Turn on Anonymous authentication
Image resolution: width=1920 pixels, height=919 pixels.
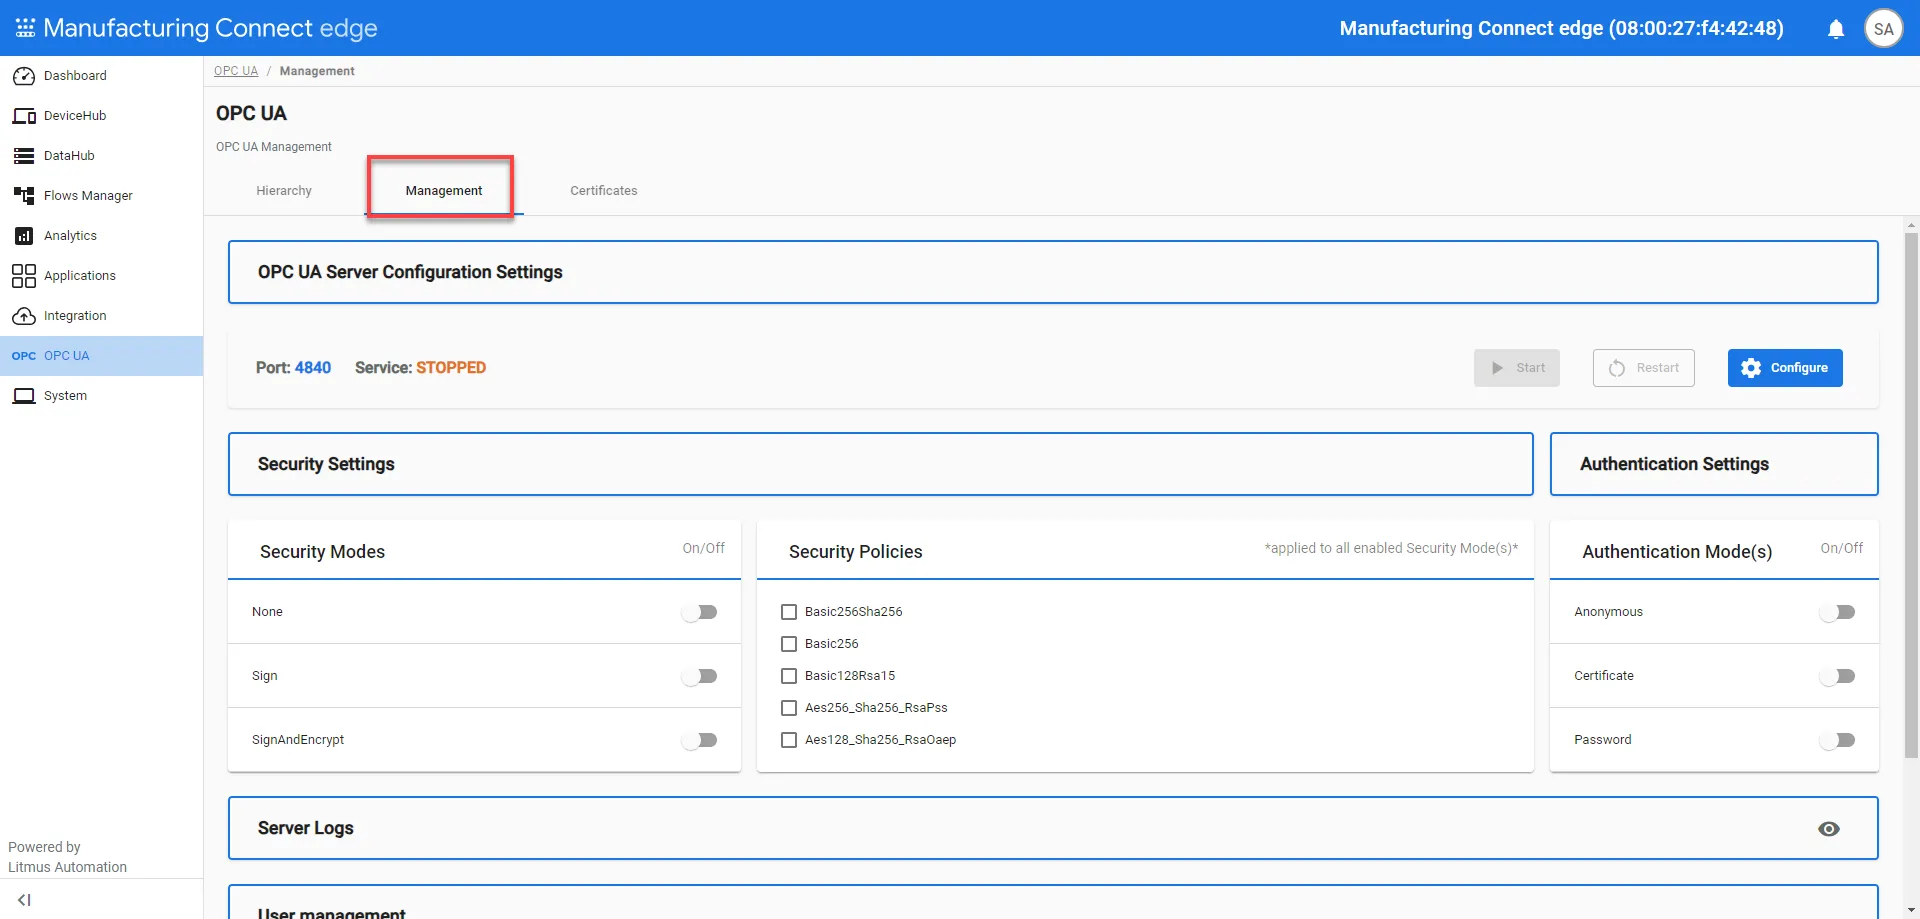(x=1838, y=612)
